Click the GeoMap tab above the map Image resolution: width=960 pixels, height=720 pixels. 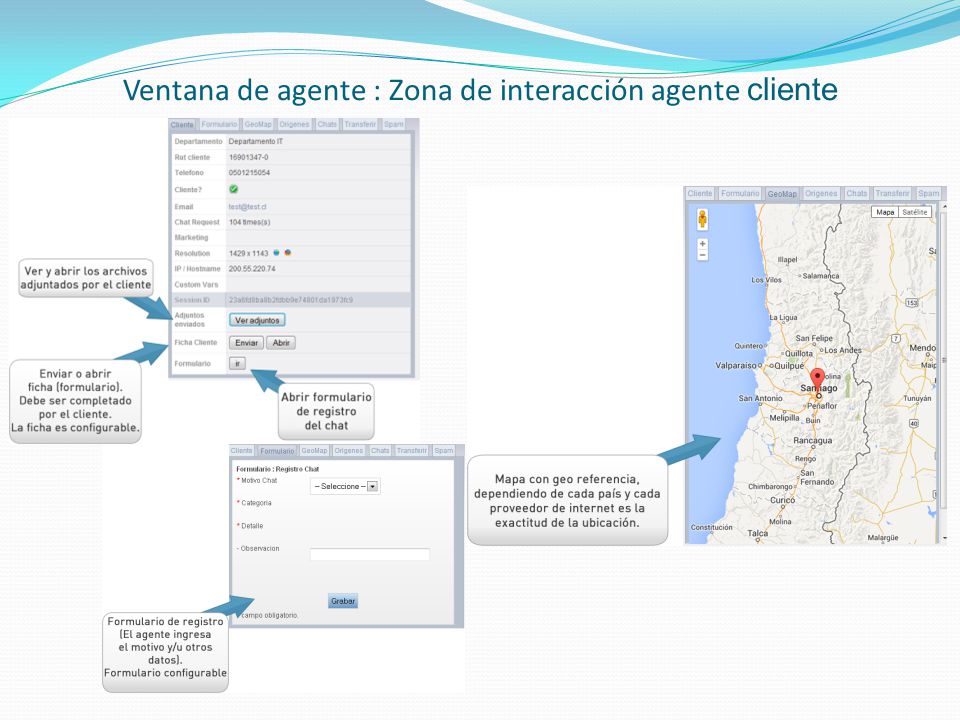[782, 193]
